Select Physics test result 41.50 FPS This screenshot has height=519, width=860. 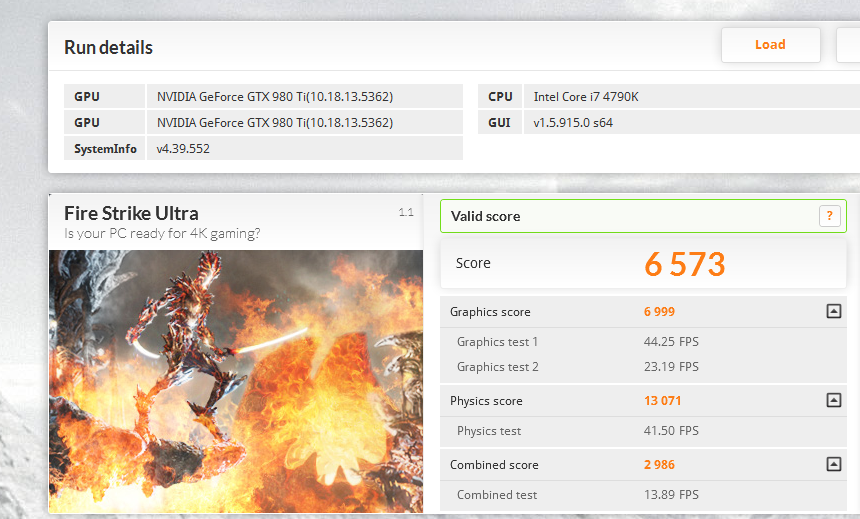pyautogui.click(x=671, y=431)
